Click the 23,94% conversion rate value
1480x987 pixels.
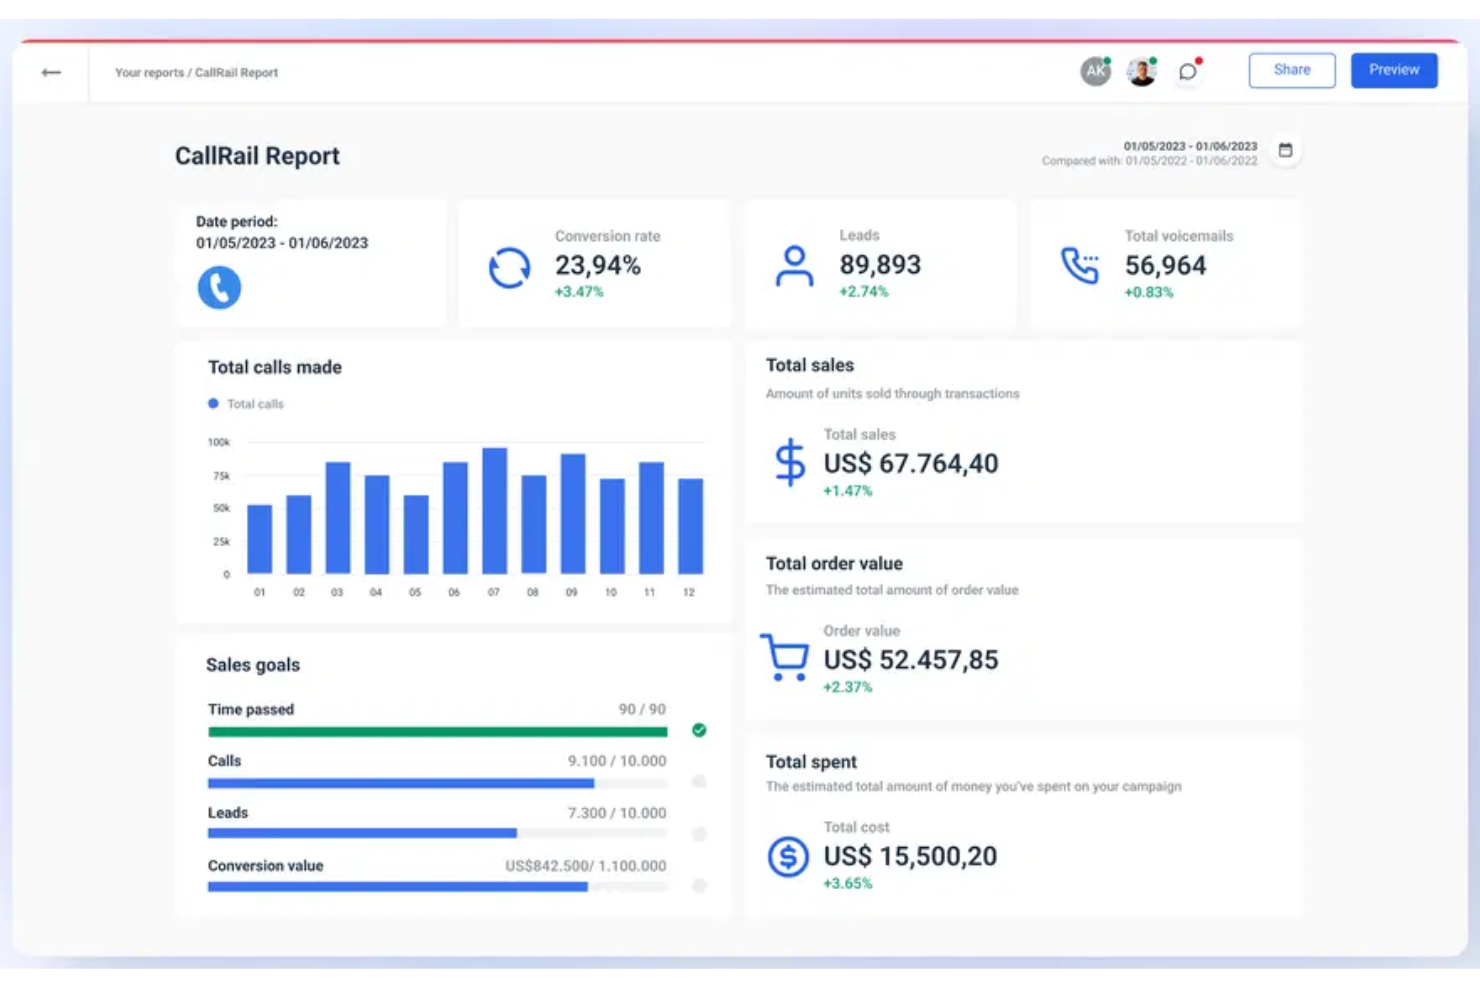(598, 265)
